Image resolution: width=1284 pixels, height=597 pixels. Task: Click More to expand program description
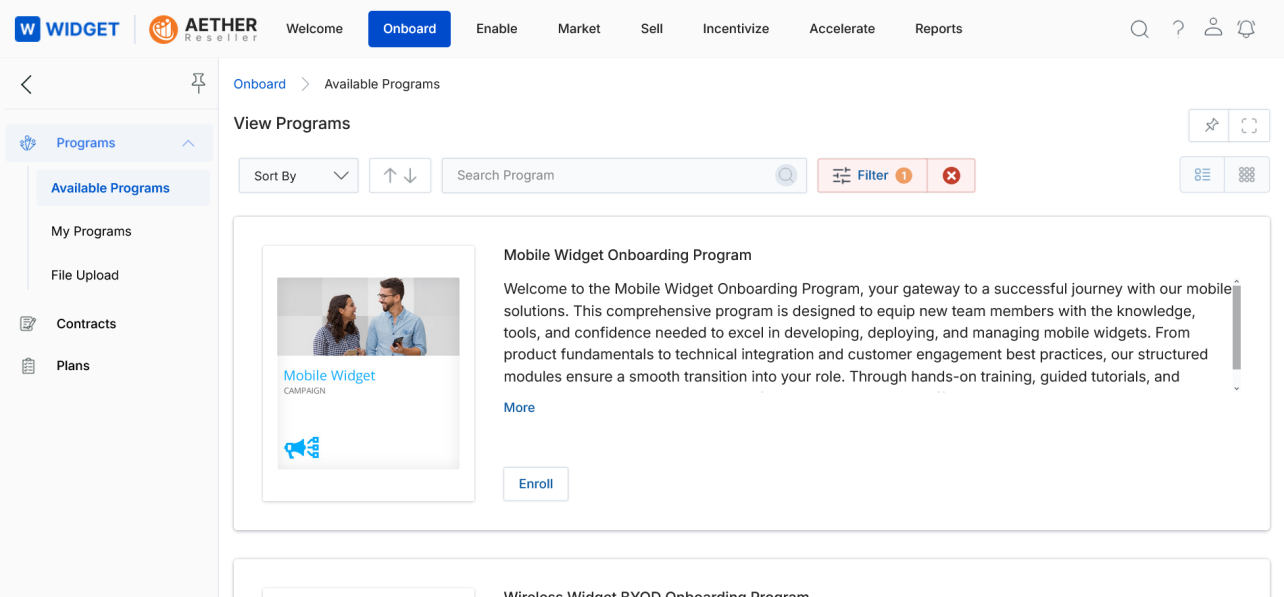519,407
